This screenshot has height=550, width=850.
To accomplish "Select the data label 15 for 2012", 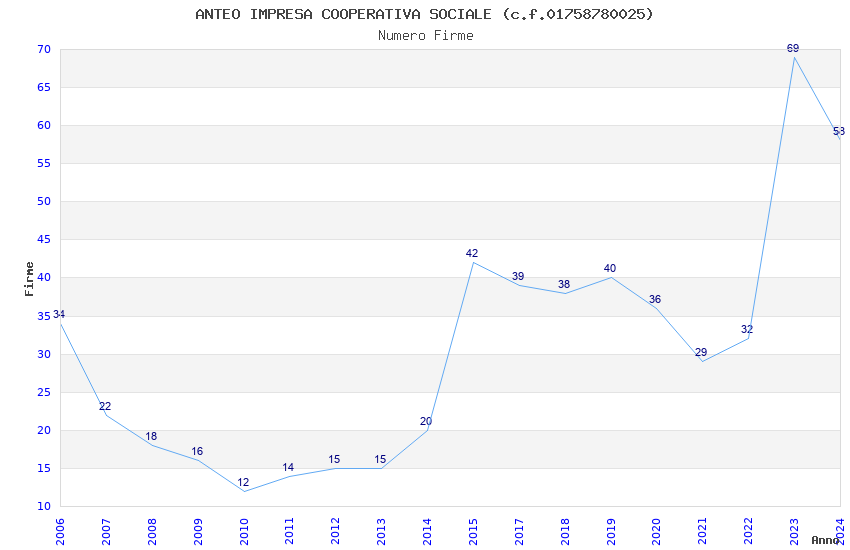I will pos(334,460).
